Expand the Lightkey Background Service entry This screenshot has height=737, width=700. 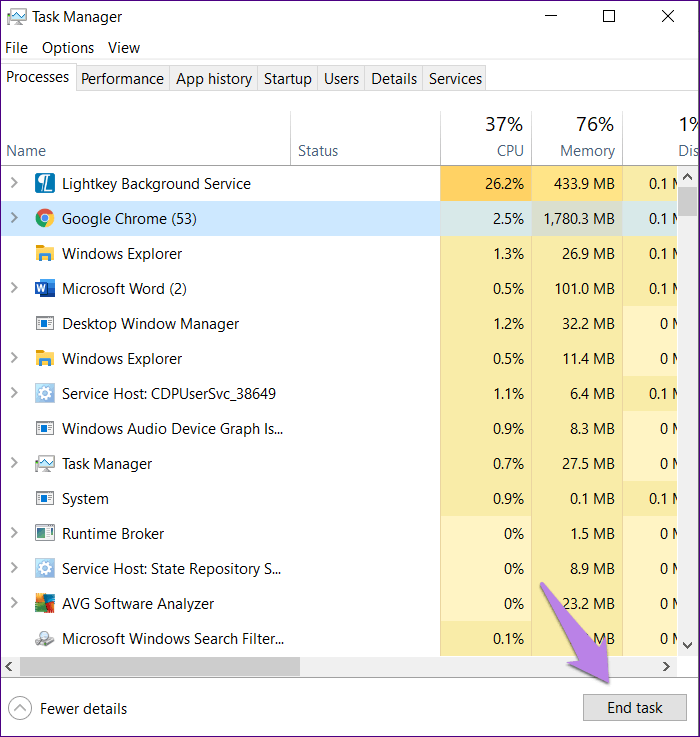coord(14,182)
